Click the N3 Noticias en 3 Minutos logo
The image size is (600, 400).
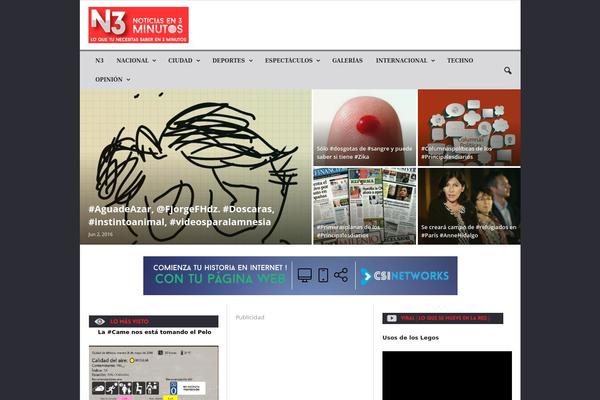[x=138, y=25]
